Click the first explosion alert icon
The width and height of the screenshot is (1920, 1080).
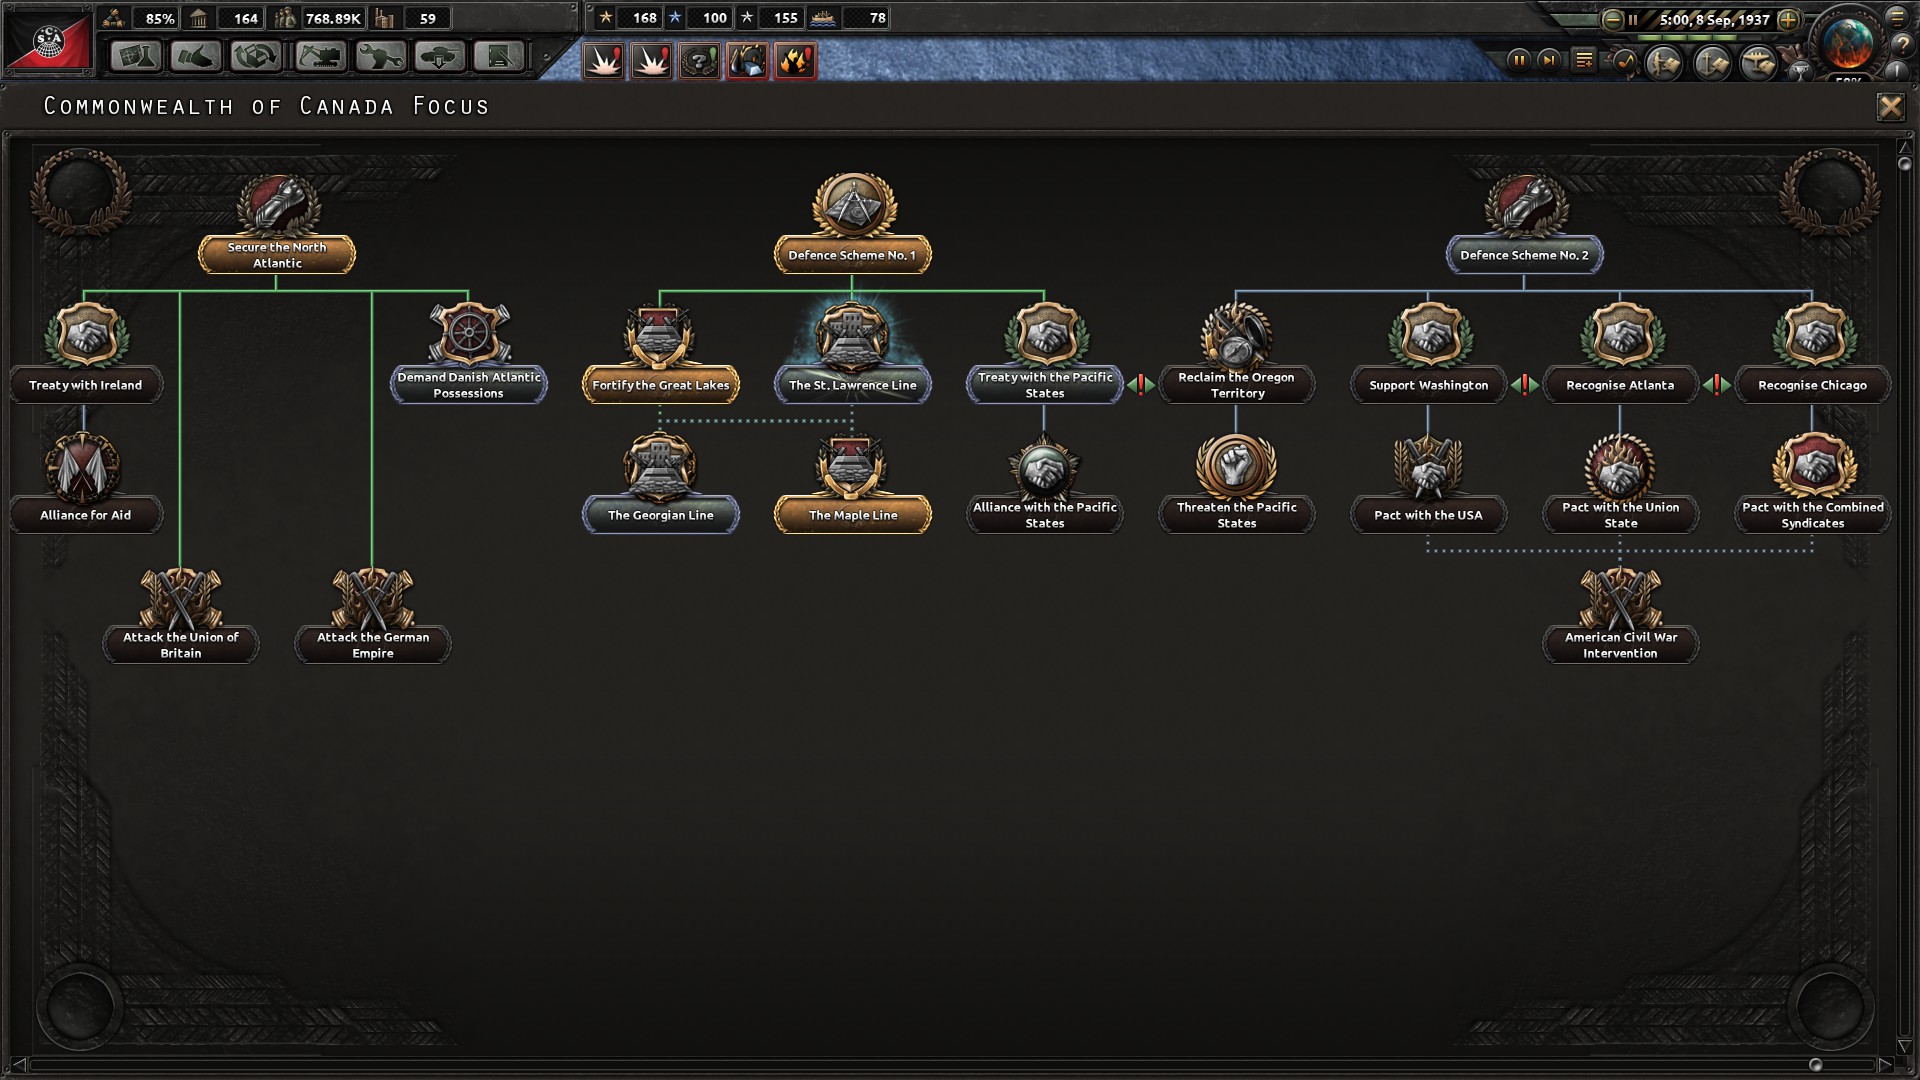click(x=604, y=61)
